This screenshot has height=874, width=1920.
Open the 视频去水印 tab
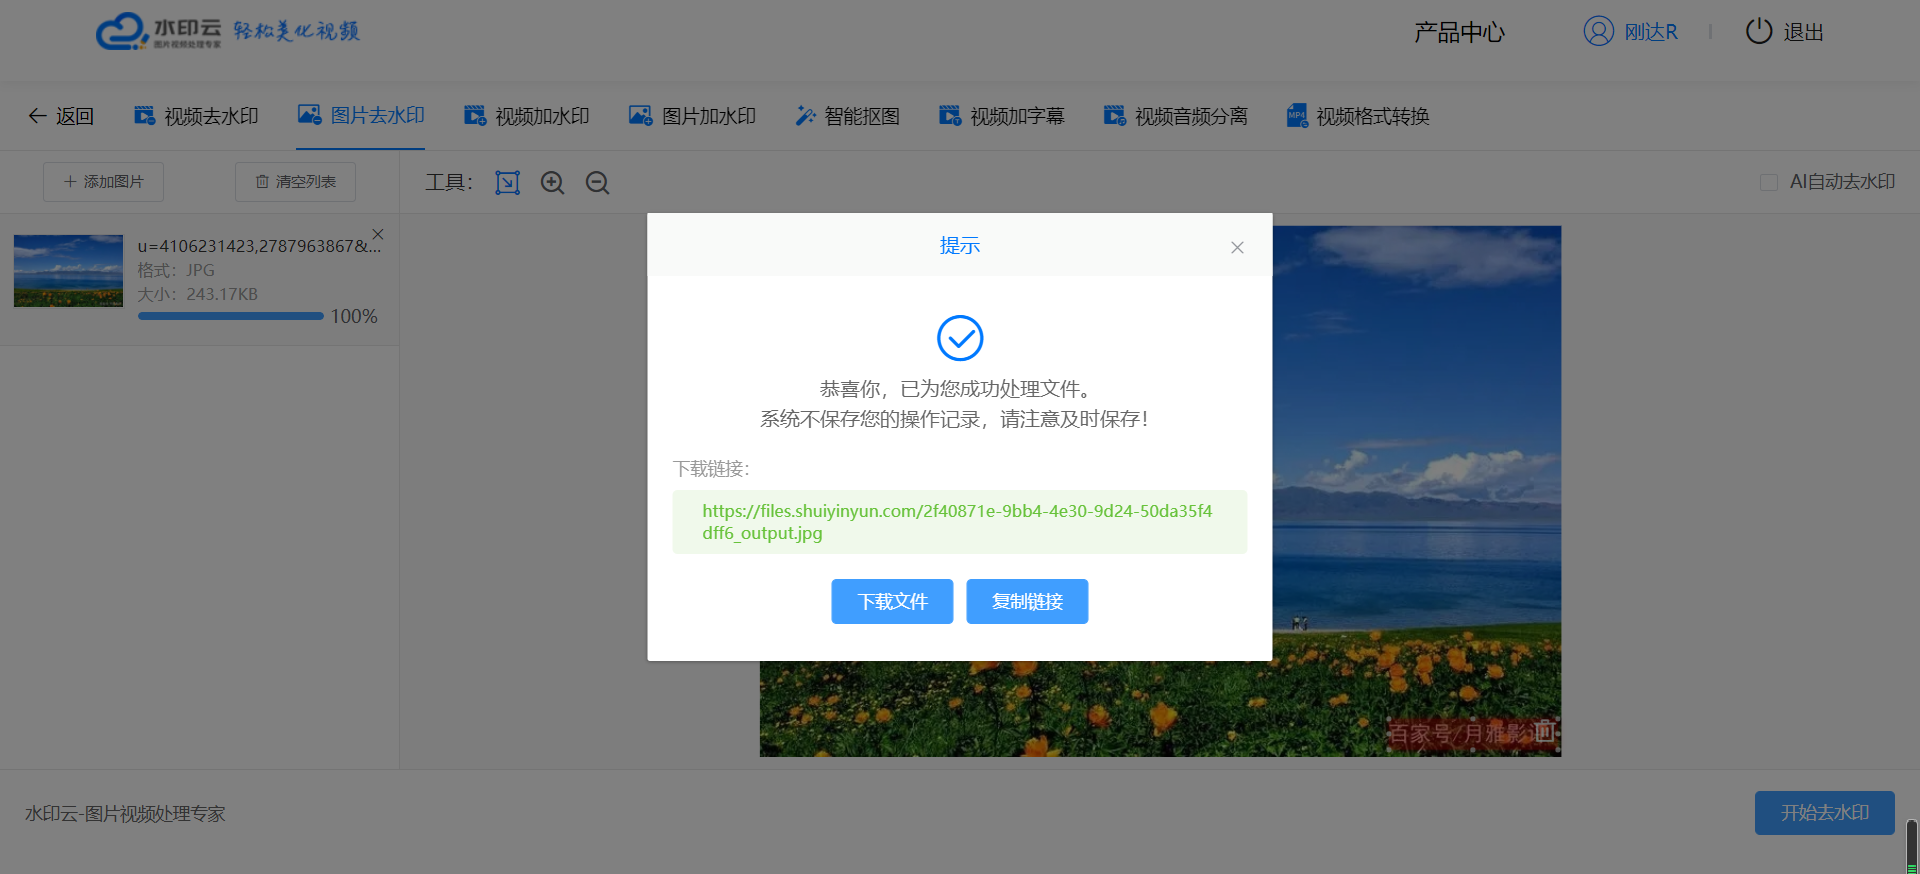pos(197,116)
